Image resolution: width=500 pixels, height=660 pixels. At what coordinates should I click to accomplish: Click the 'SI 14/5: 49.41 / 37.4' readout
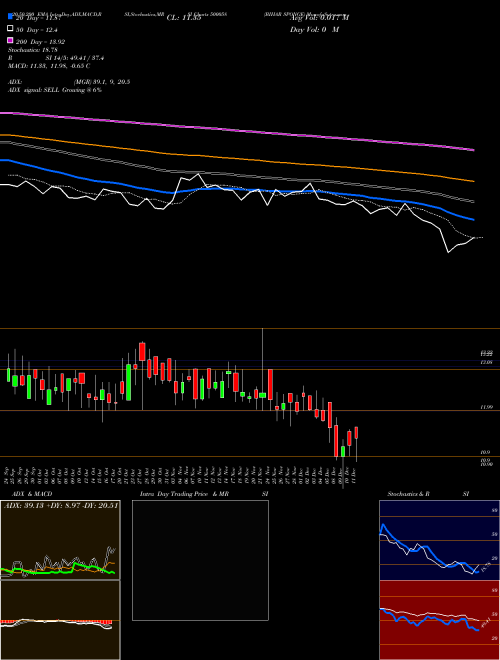(x=75, y=58)
